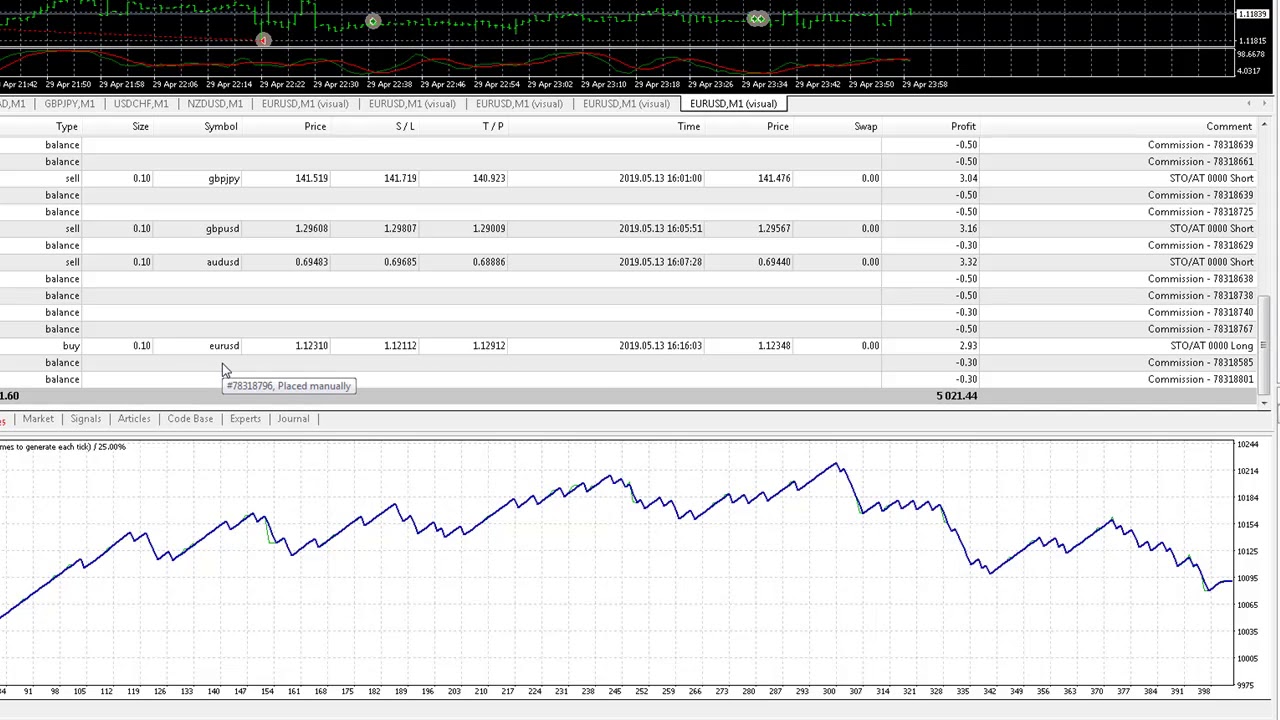The image size is (1280, 720).
Task: Sort by the S / L column header
Action: (x=405, y=127)
